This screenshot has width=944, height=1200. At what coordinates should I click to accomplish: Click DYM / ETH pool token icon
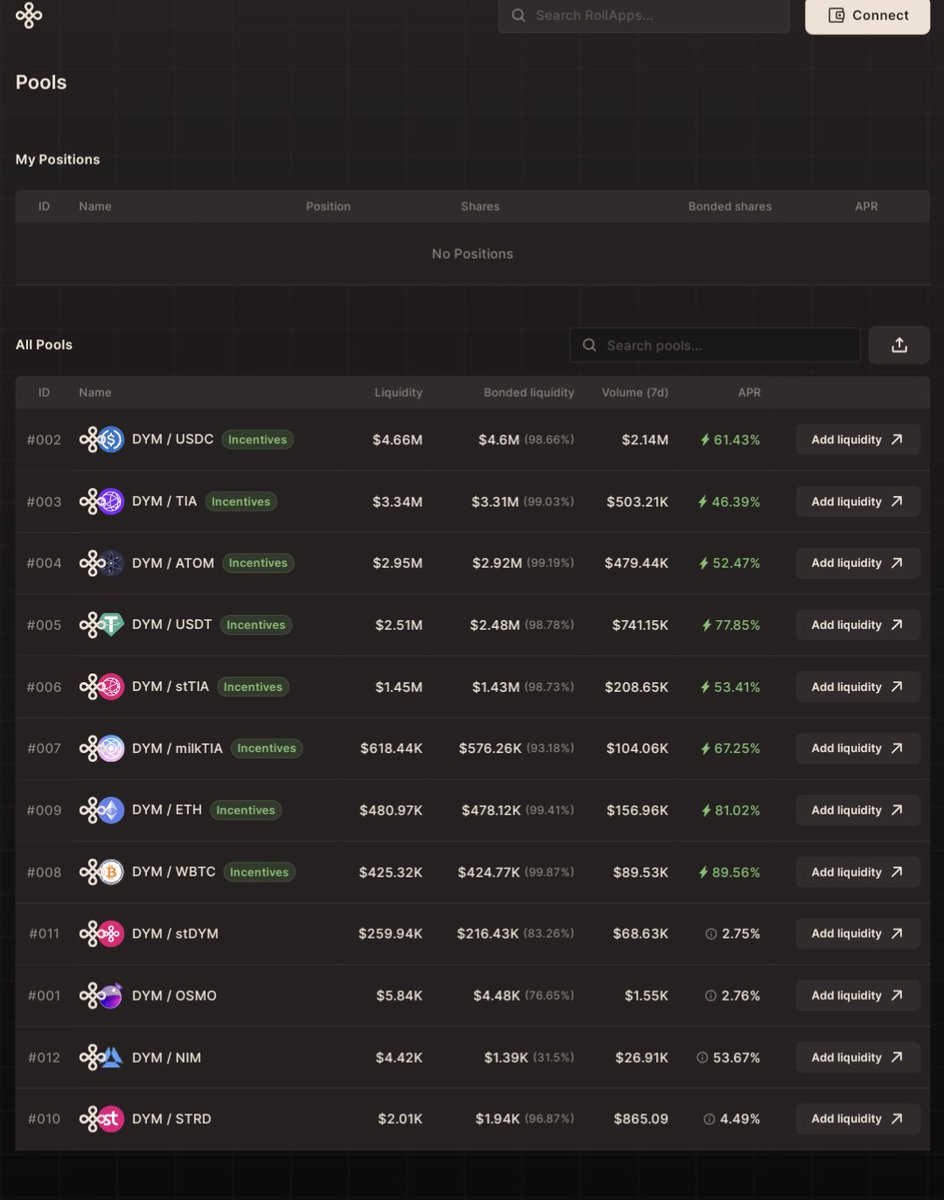102,810
